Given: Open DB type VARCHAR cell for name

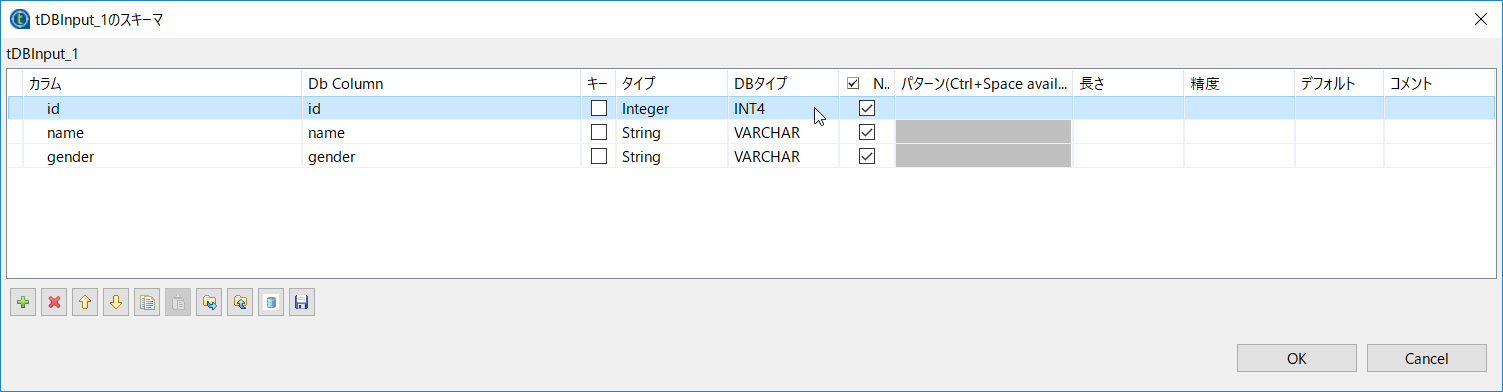Looking at the screenshot, I should point(783,132).
